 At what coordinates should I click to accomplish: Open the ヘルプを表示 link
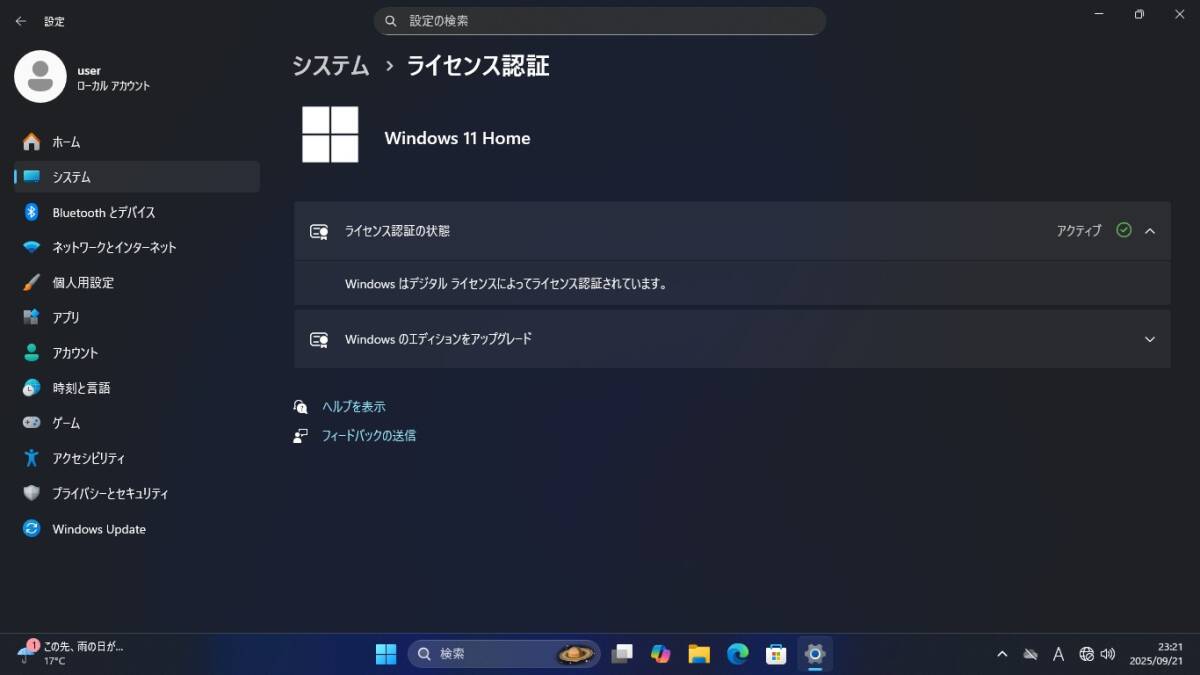[353, 407]
